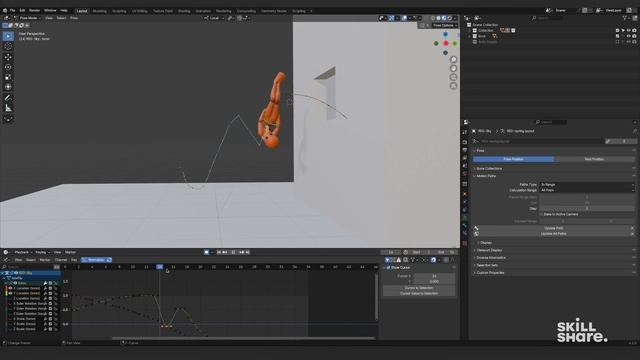Switch to the Modeling workspace tab
Image resolution: width=640 pixels, height=360 pixels.
(100, 11)
